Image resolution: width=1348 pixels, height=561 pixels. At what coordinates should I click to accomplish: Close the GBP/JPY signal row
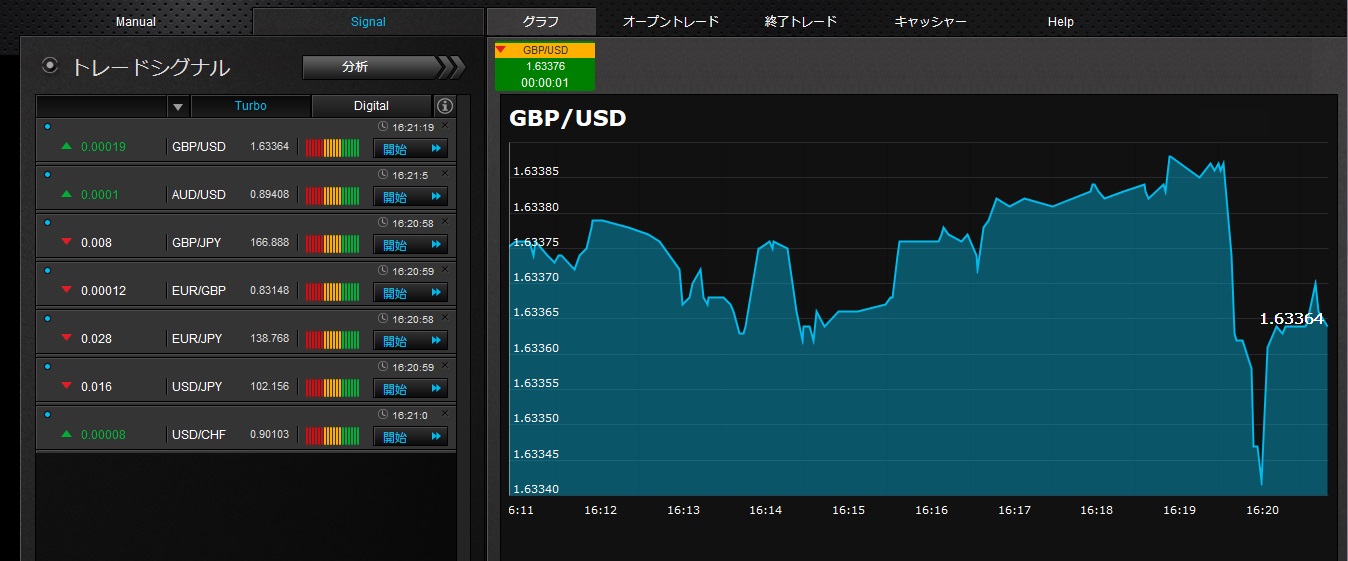click(445, 221)
